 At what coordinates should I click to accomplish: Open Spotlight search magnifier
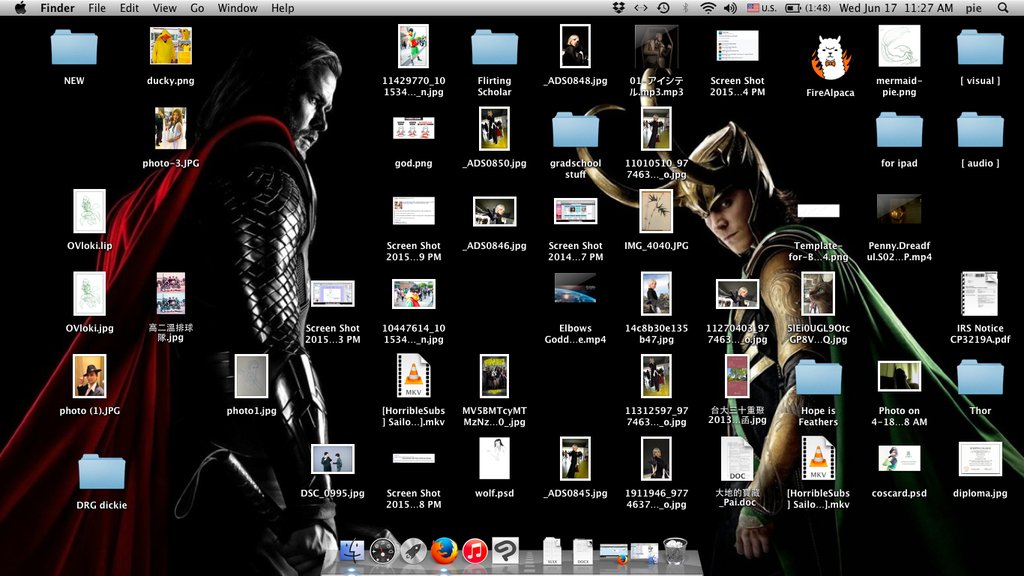pyautogui.click(x=1003, y=8)
